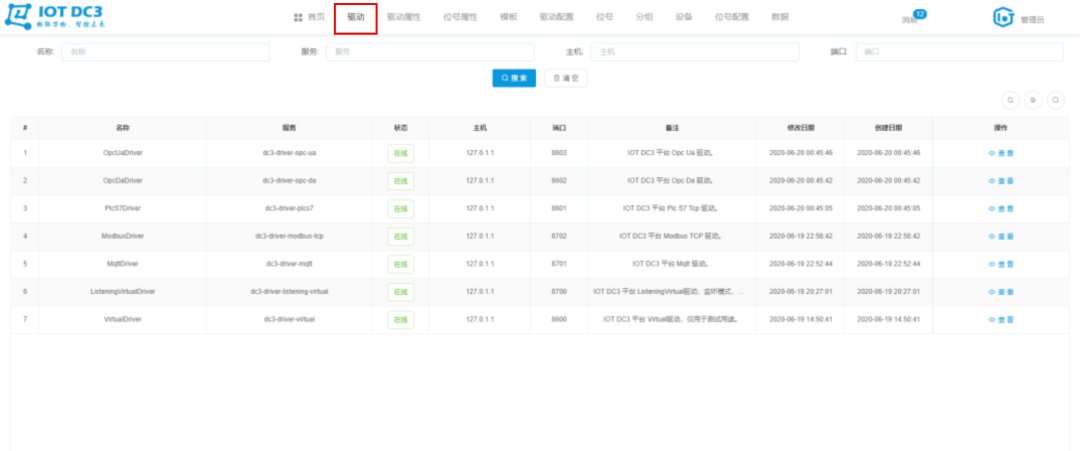The height and width of the screenshot is (451, 1080).
Task: Switch to the 设备 tab
Action: point(684,17)
